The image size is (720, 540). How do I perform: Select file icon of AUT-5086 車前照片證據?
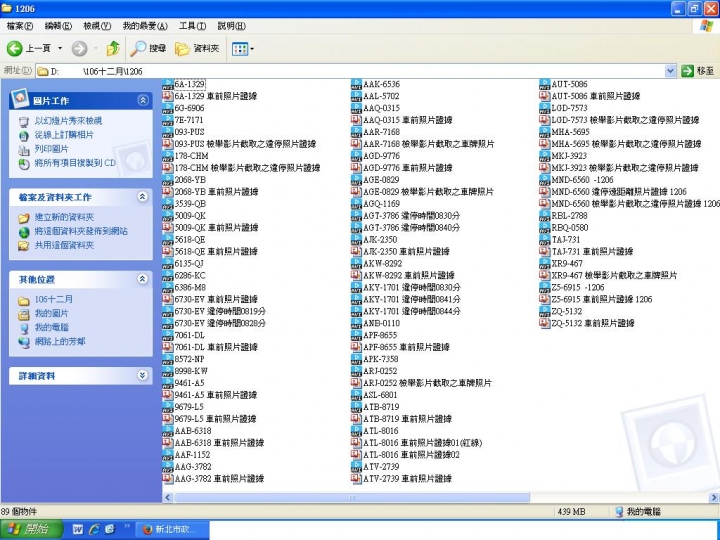(545, 96)
